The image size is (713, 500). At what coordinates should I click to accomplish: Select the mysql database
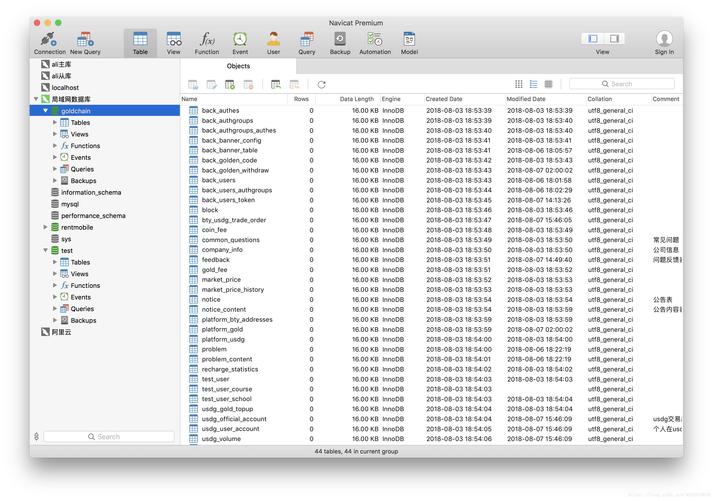[70, 204]
